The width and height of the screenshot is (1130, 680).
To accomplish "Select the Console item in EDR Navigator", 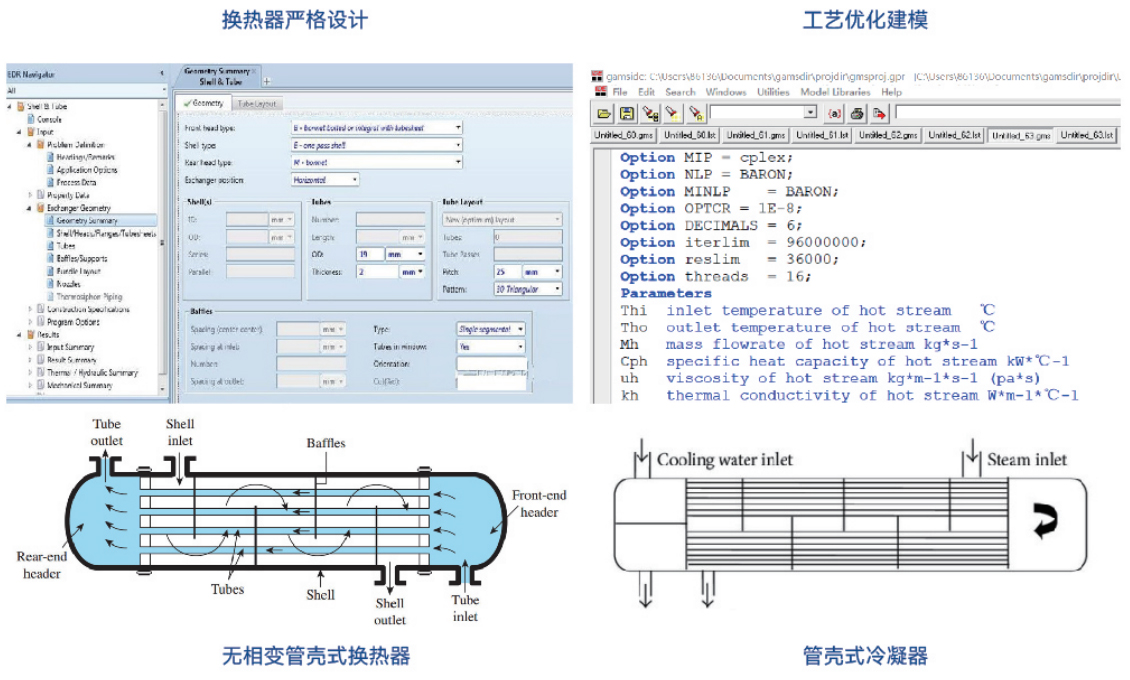I will click(49, 119).
